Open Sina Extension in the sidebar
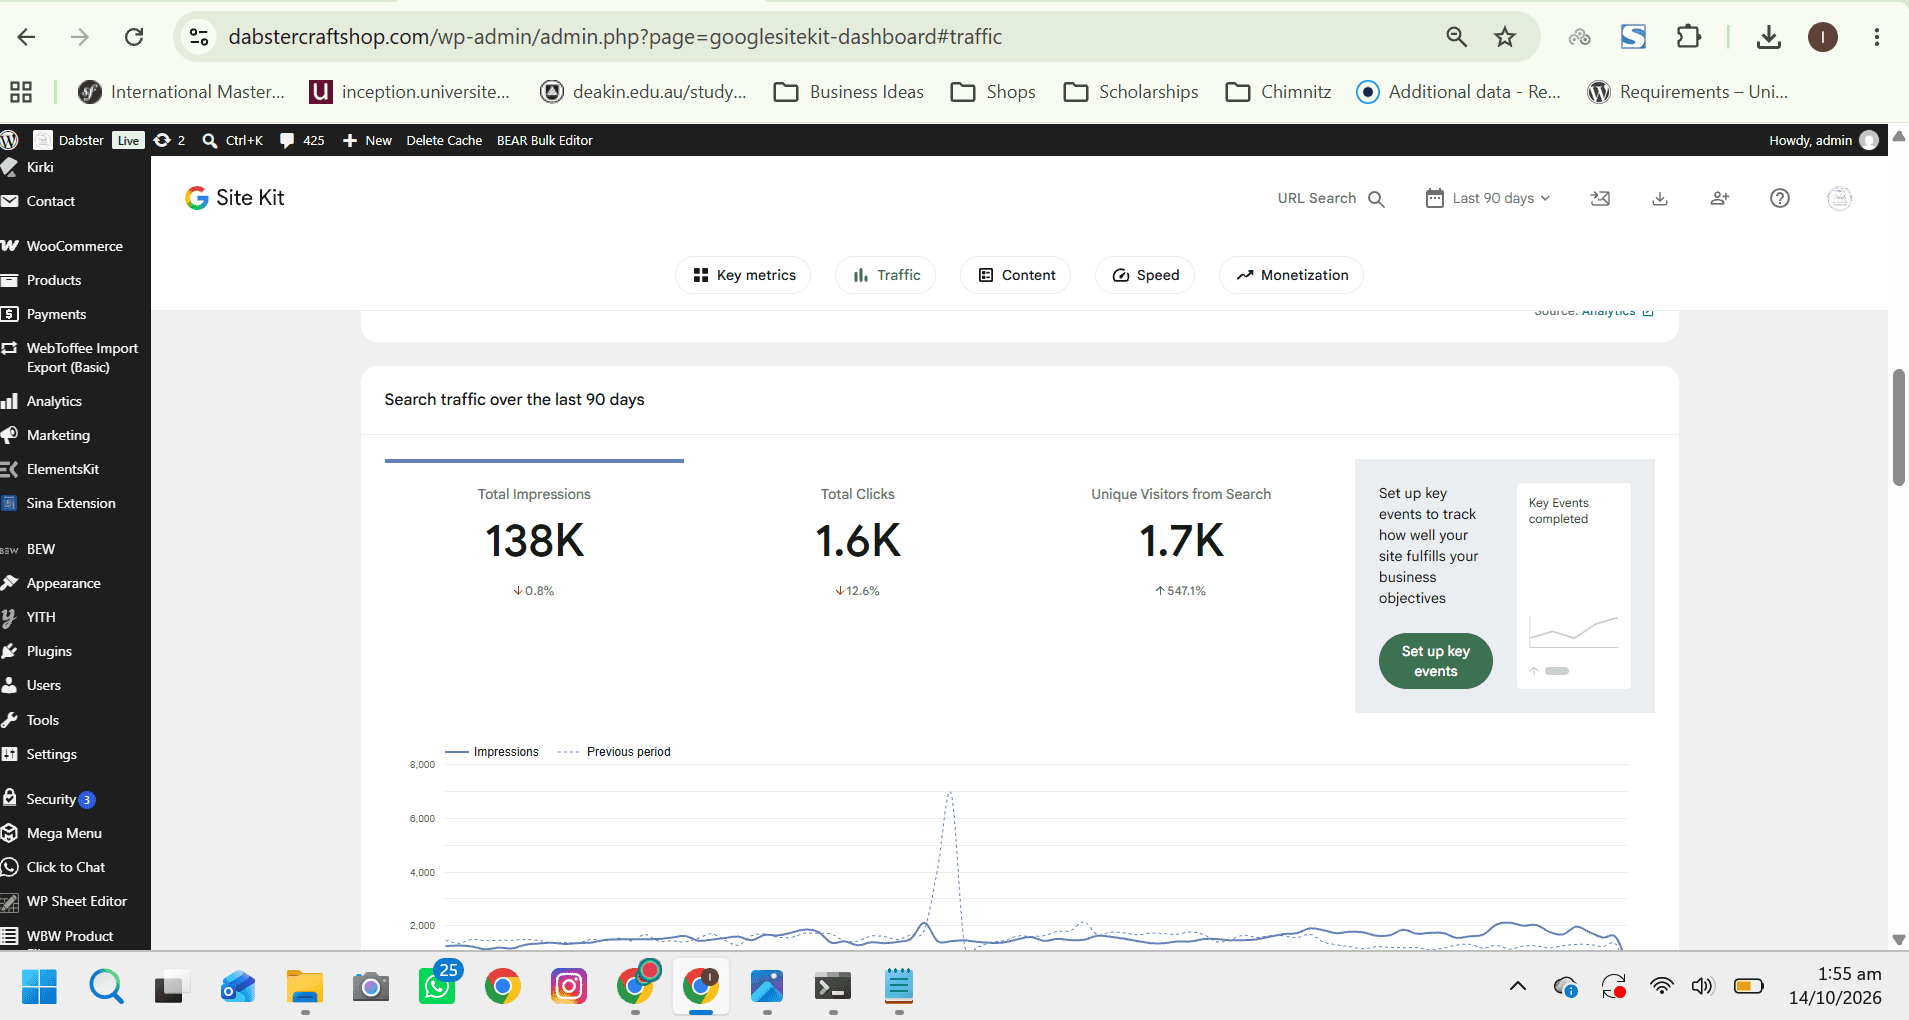 coord(75,503)
